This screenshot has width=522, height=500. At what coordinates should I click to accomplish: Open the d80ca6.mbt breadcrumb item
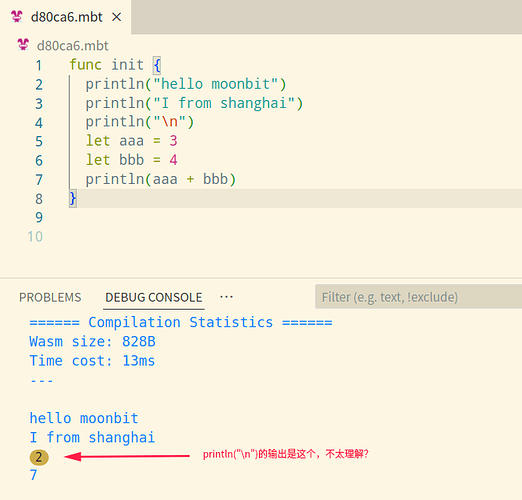click(73, 46)
